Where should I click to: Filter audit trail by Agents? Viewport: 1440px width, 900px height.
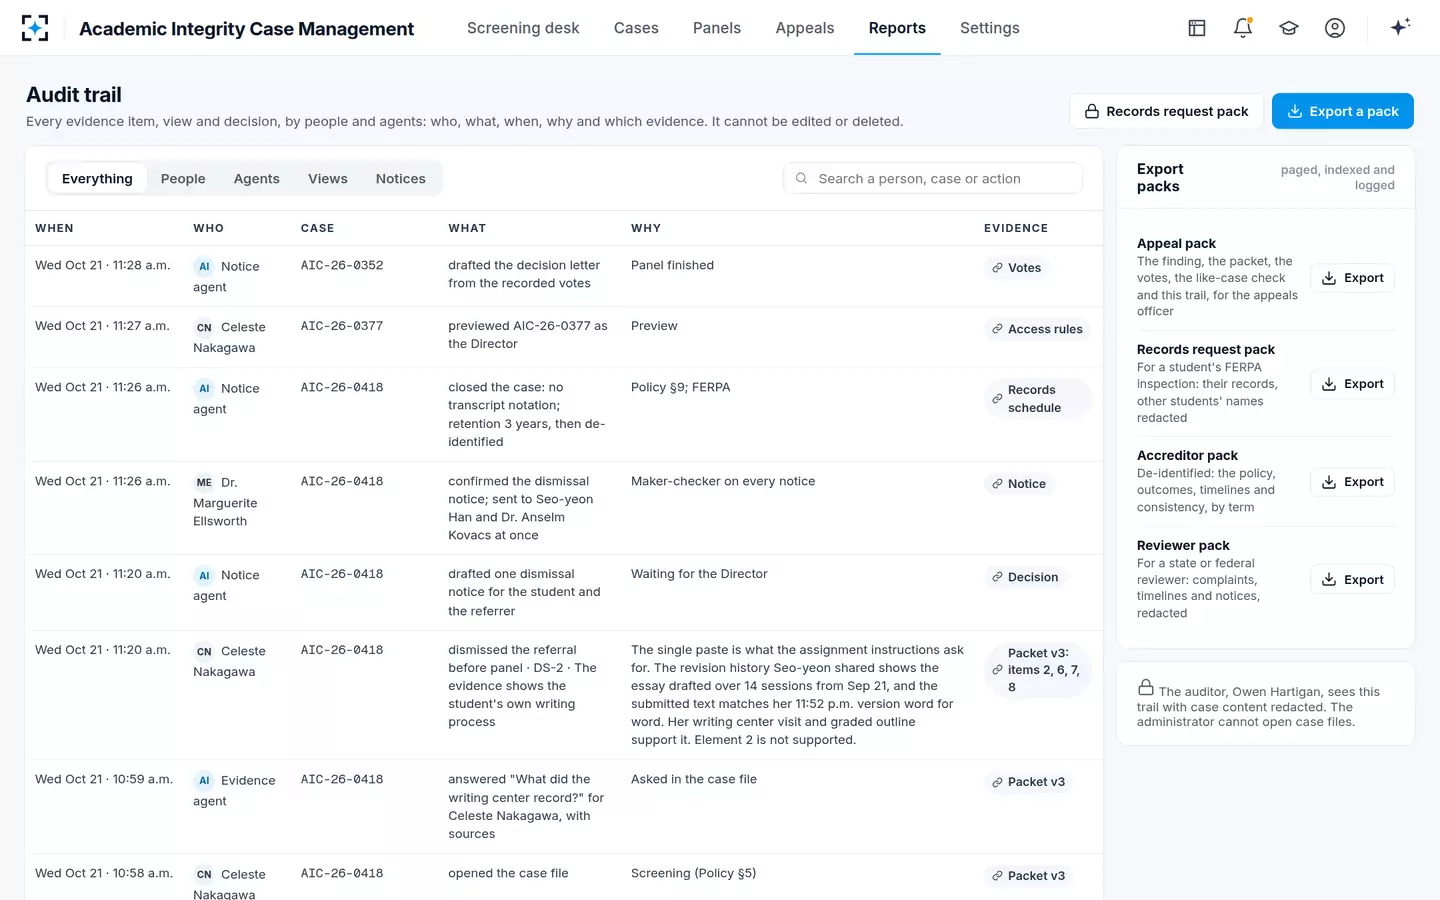click(257, 179)
